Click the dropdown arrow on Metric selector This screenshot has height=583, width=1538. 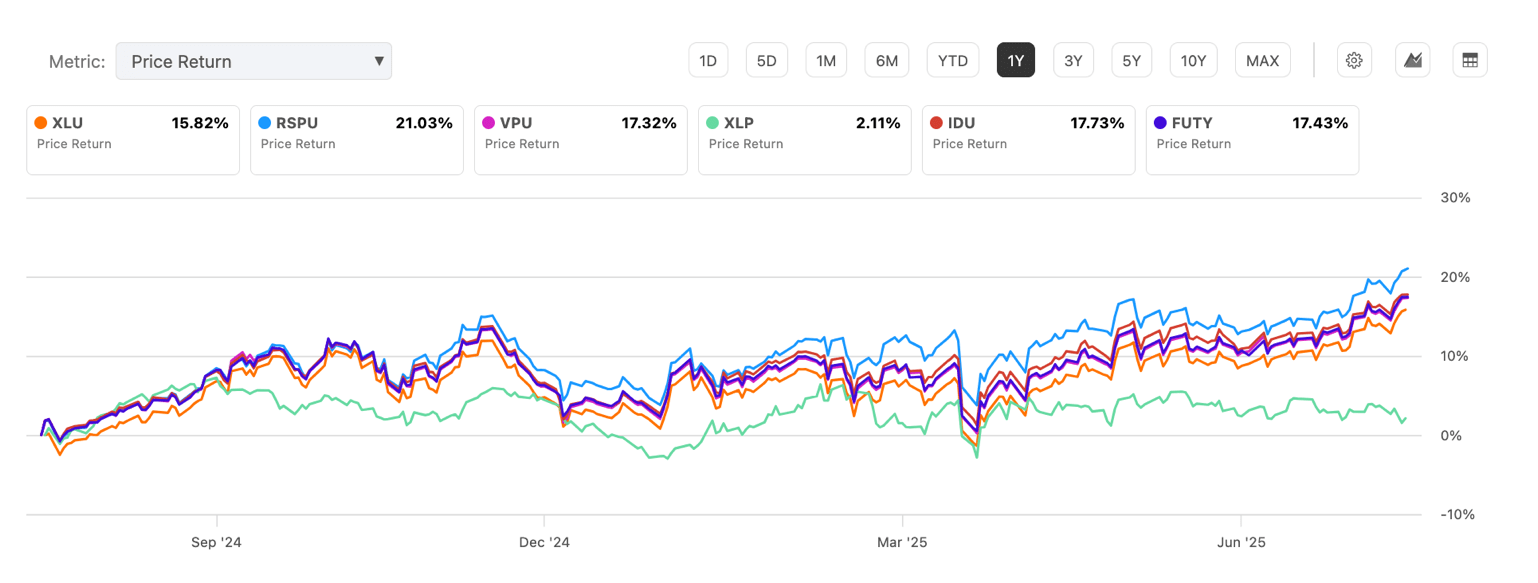379,61
